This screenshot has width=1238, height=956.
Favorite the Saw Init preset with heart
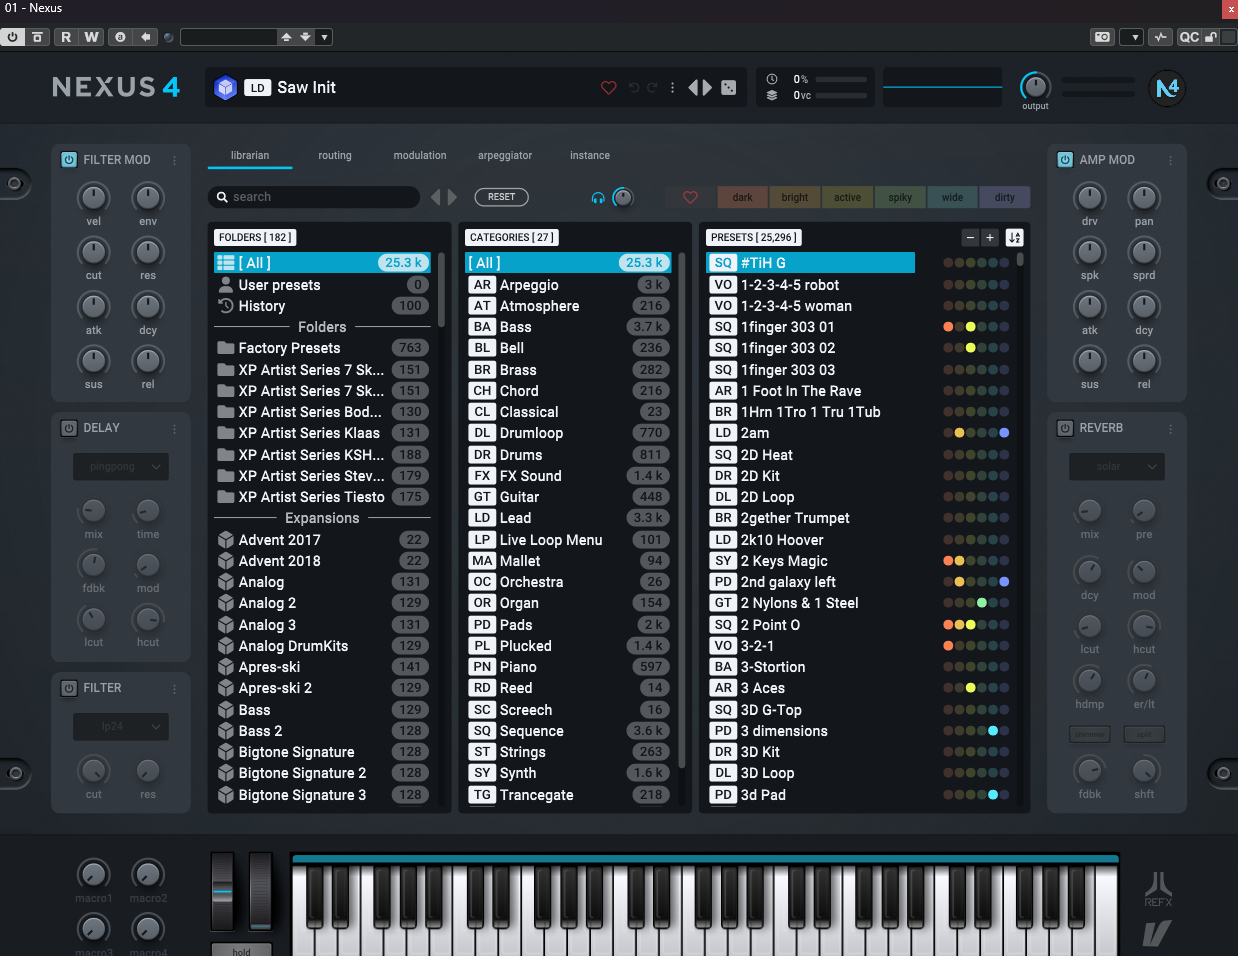click(608, 88)
